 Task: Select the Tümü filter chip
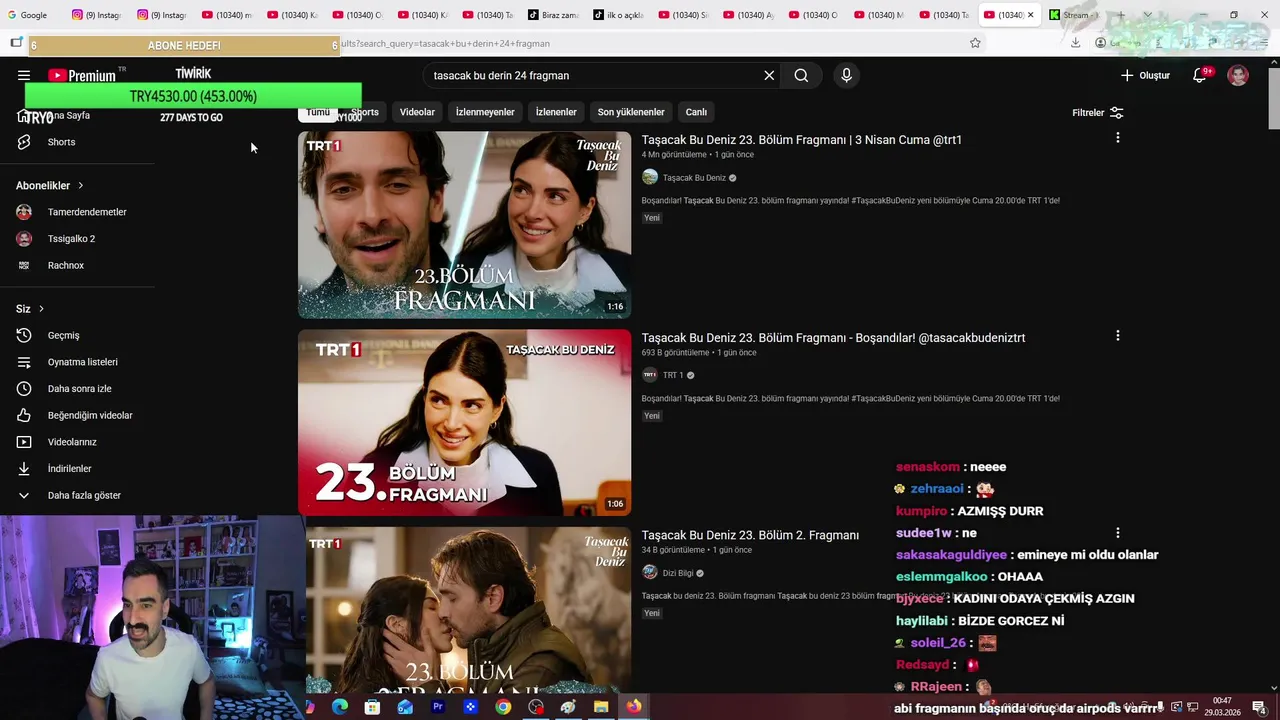point(318,112)
